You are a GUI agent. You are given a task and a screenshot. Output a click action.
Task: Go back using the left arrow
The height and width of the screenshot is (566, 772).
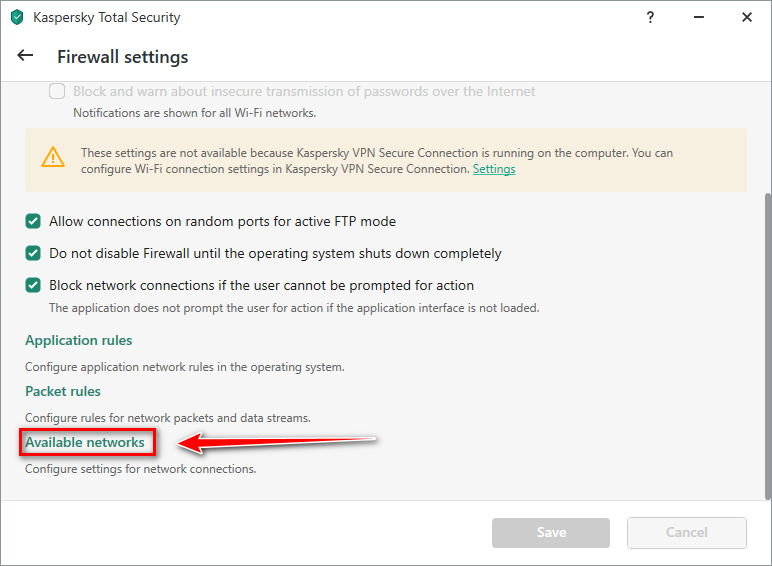25,56
